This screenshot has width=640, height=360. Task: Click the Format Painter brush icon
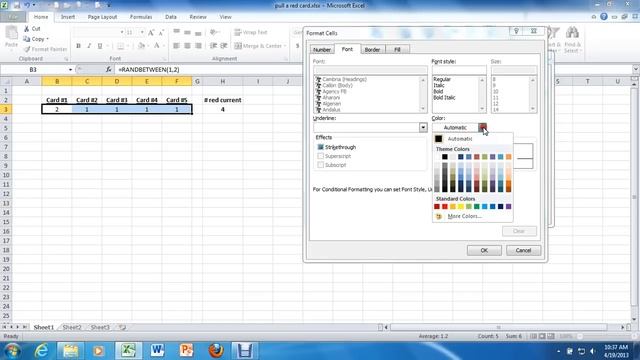(27, 49)
